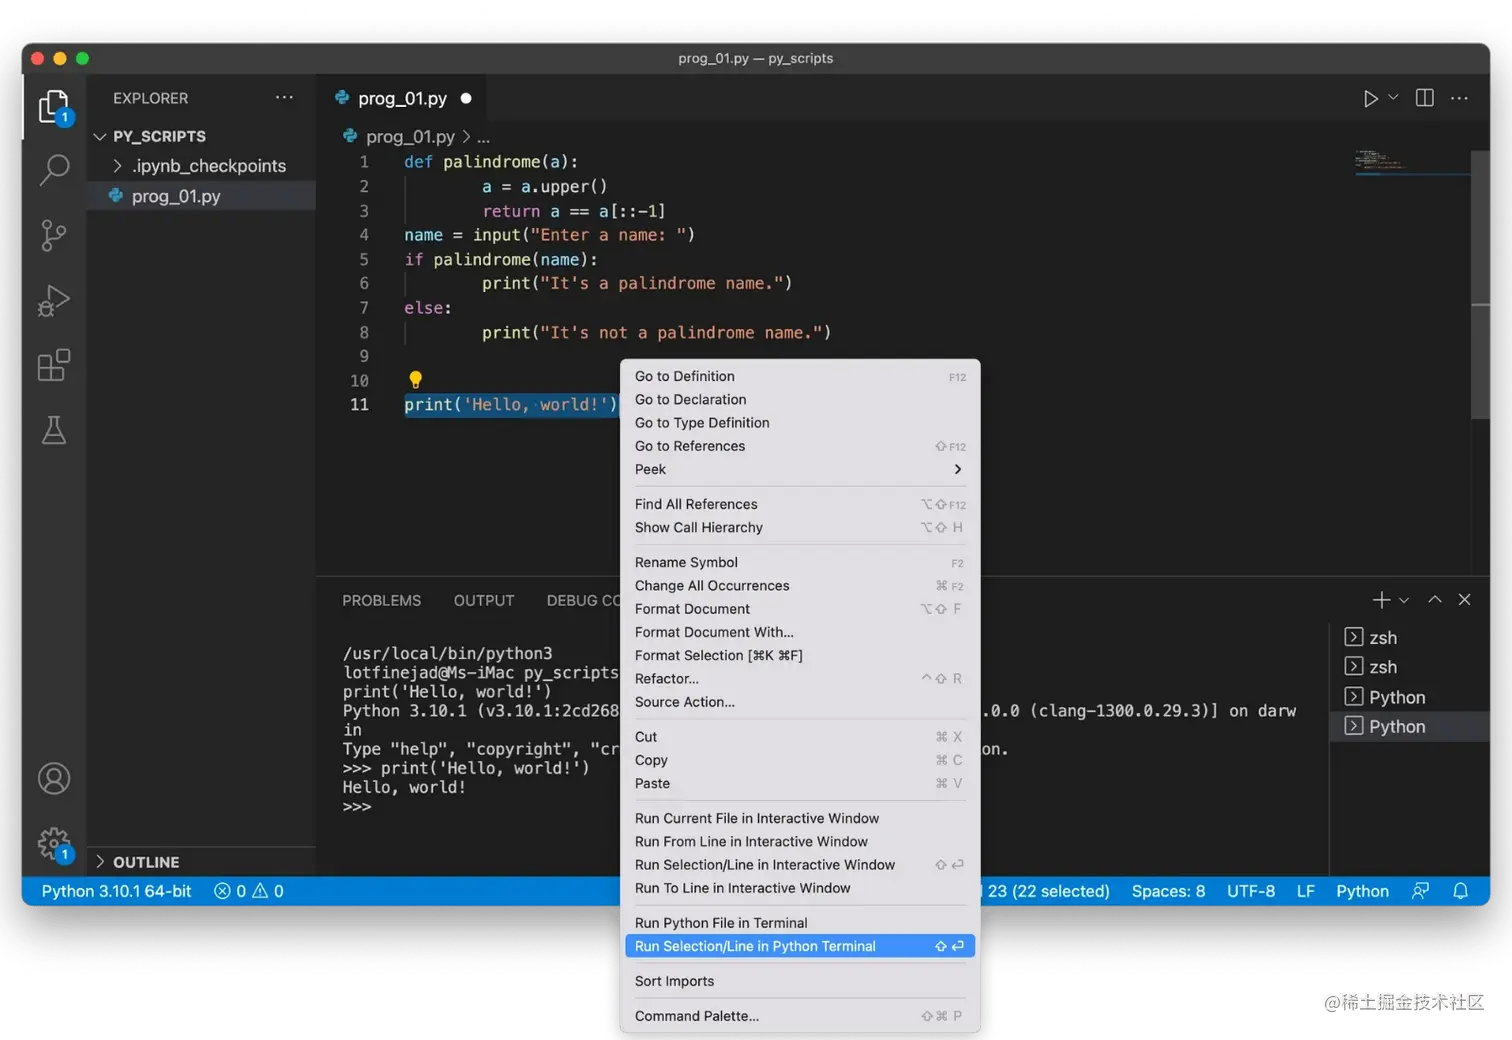Switch to the OUTPUT panel tab
Viewport: 1512px width, 1040px height.
484,600
